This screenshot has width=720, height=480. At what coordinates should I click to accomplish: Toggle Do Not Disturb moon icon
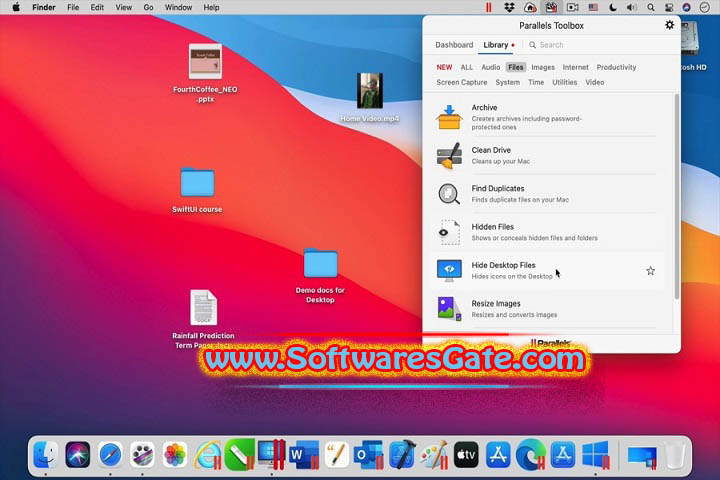click(613, 7)
